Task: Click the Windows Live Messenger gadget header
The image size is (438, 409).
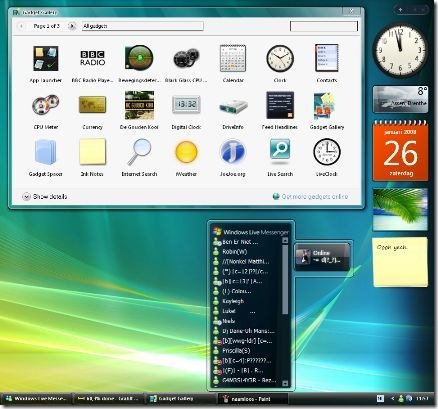Action: coord(251,232)
